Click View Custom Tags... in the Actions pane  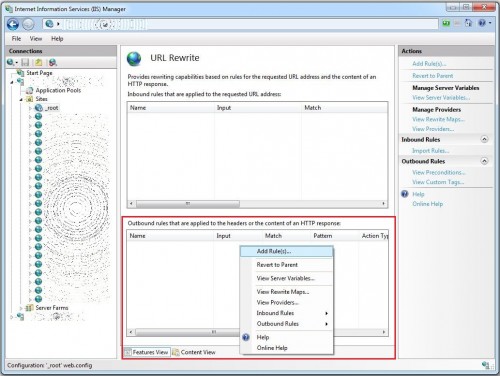438,182
